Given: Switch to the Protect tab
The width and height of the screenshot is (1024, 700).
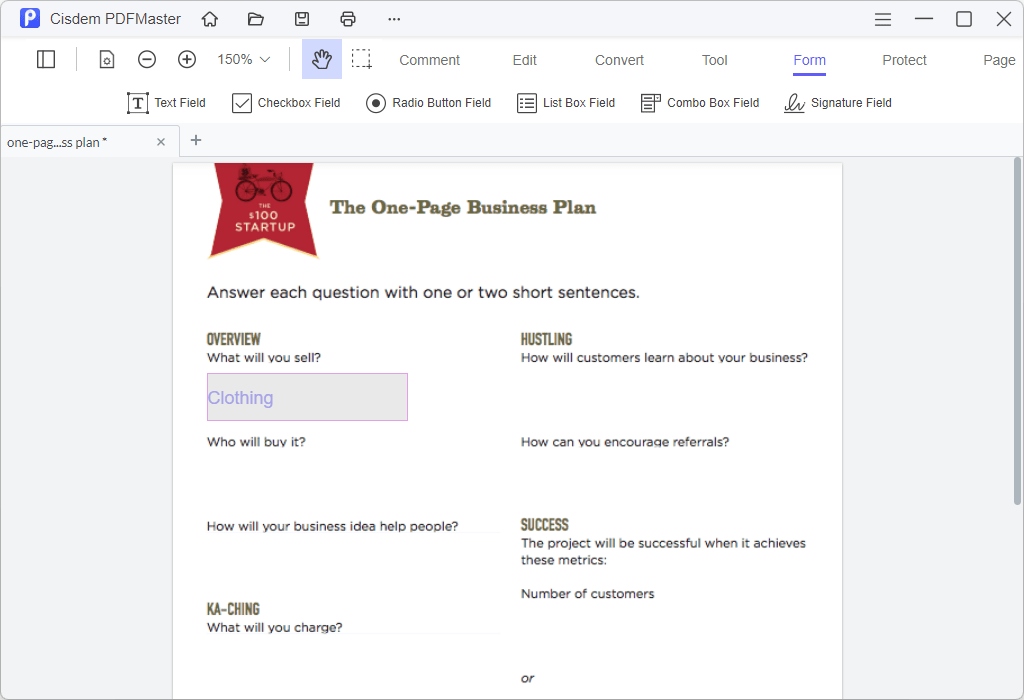Looking at the screenshot, I should (904, 60).
